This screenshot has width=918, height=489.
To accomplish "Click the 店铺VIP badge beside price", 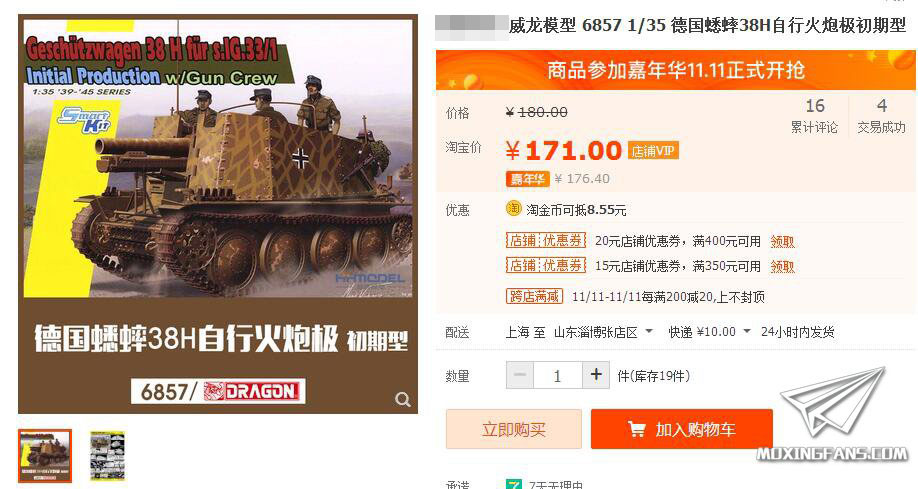I will point(653,151).
